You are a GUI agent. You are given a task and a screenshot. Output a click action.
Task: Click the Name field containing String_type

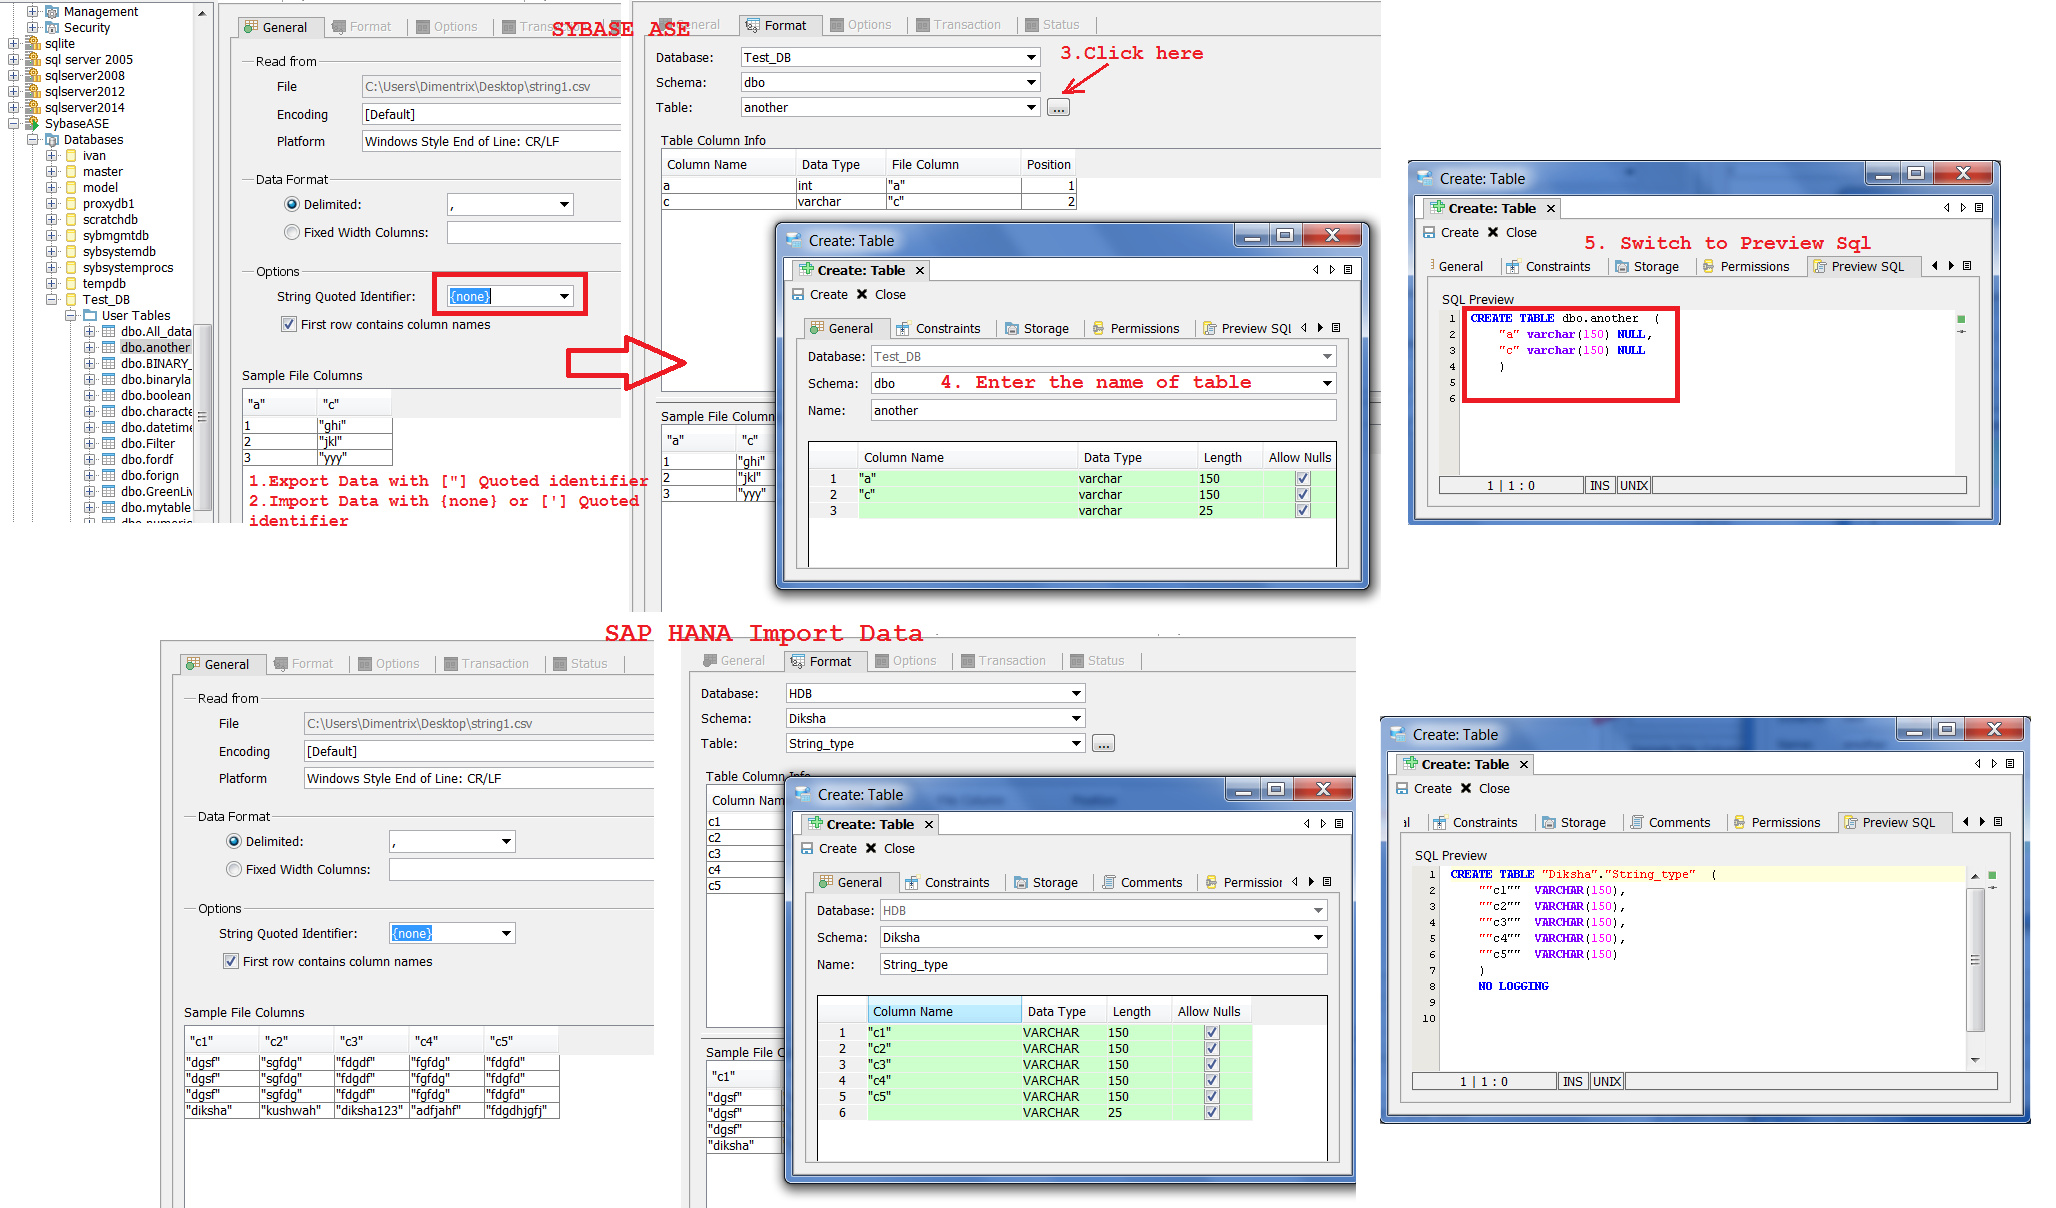pos(1103,965)
